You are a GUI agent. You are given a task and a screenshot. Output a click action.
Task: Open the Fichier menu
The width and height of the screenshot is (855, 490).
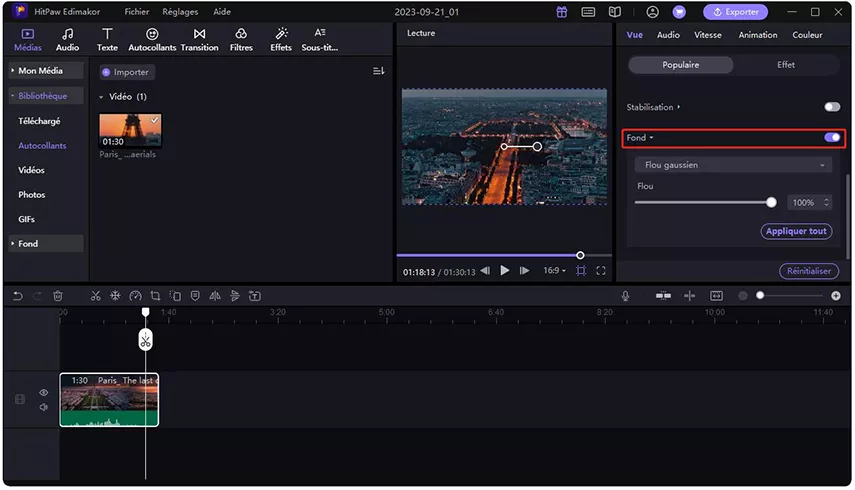(x=136, y=11)
